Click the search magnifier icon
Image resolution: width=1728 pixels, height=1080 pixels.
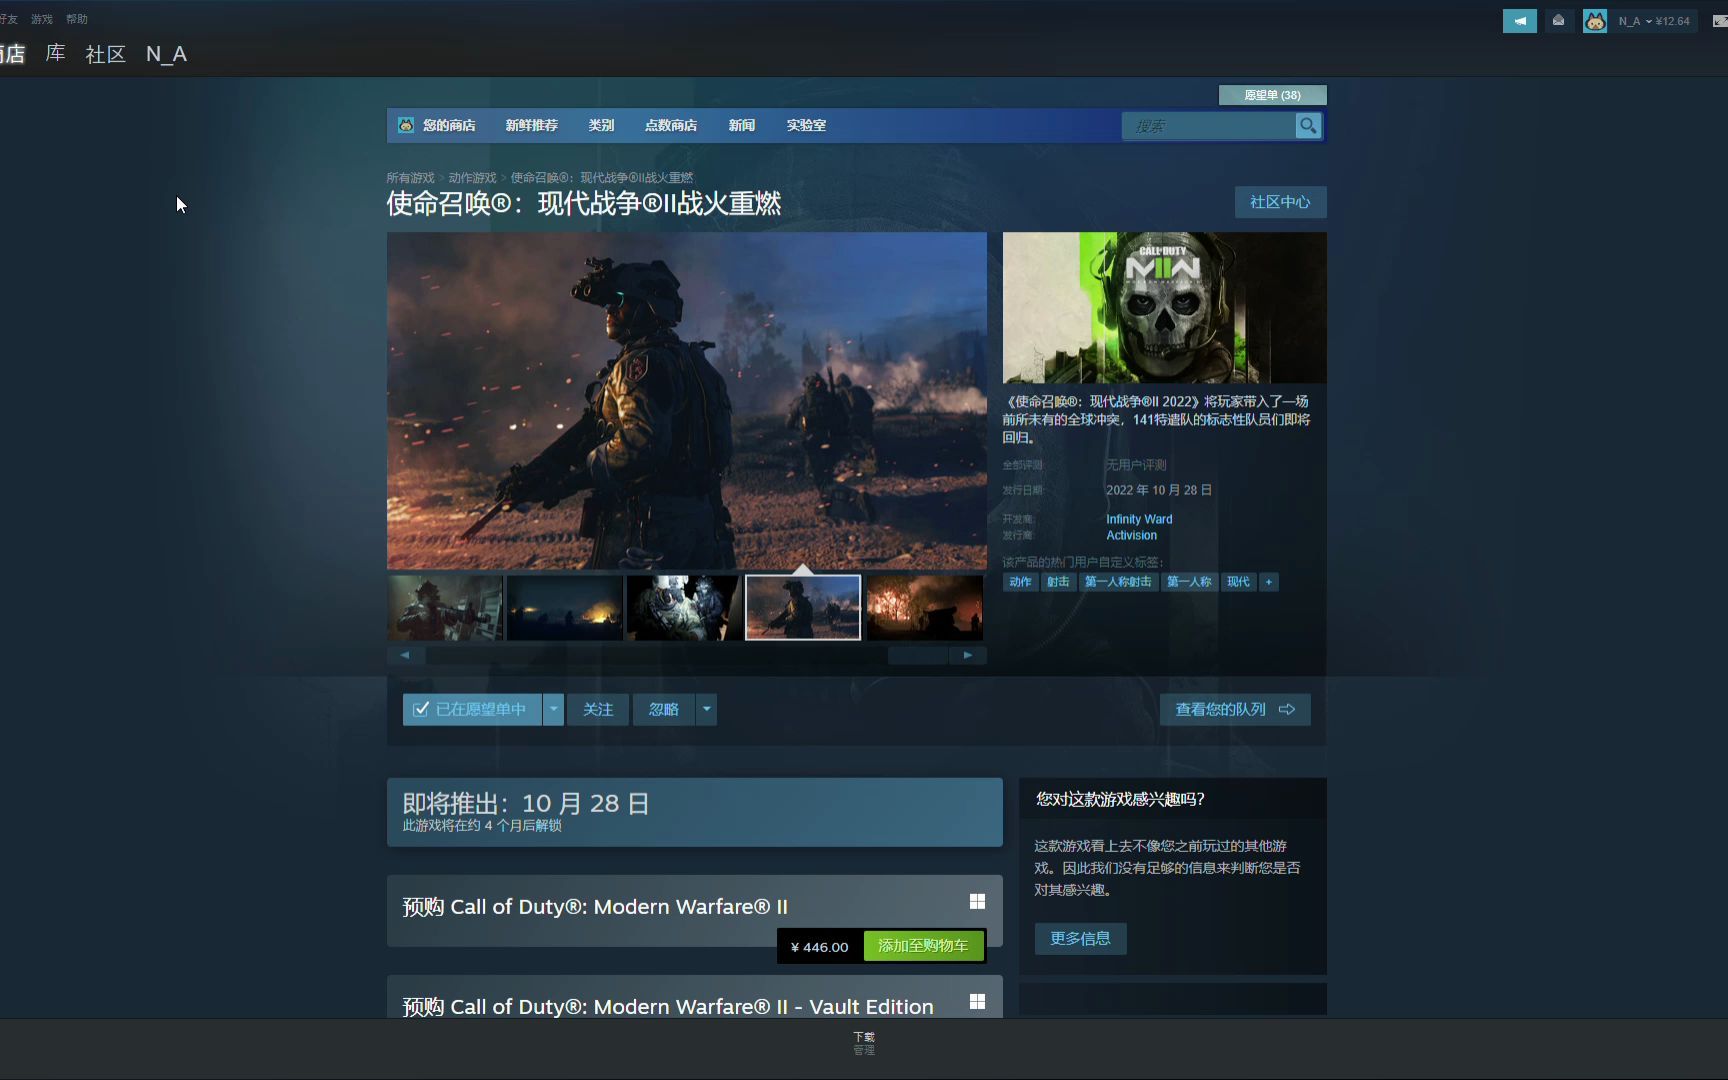1308,126
